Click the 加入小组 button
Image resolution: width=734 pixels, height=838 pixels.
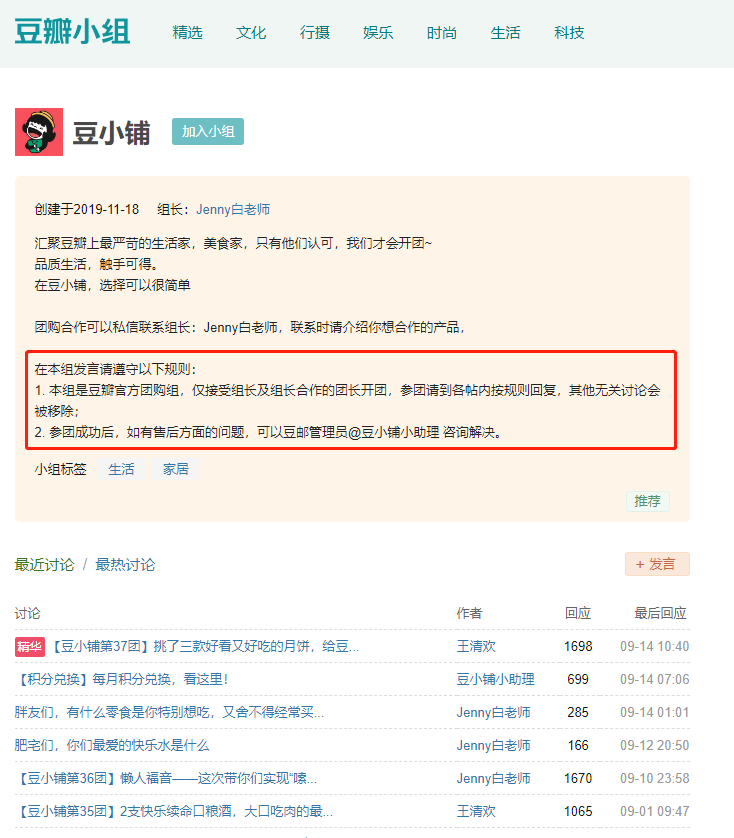click(x=208, y=131)
